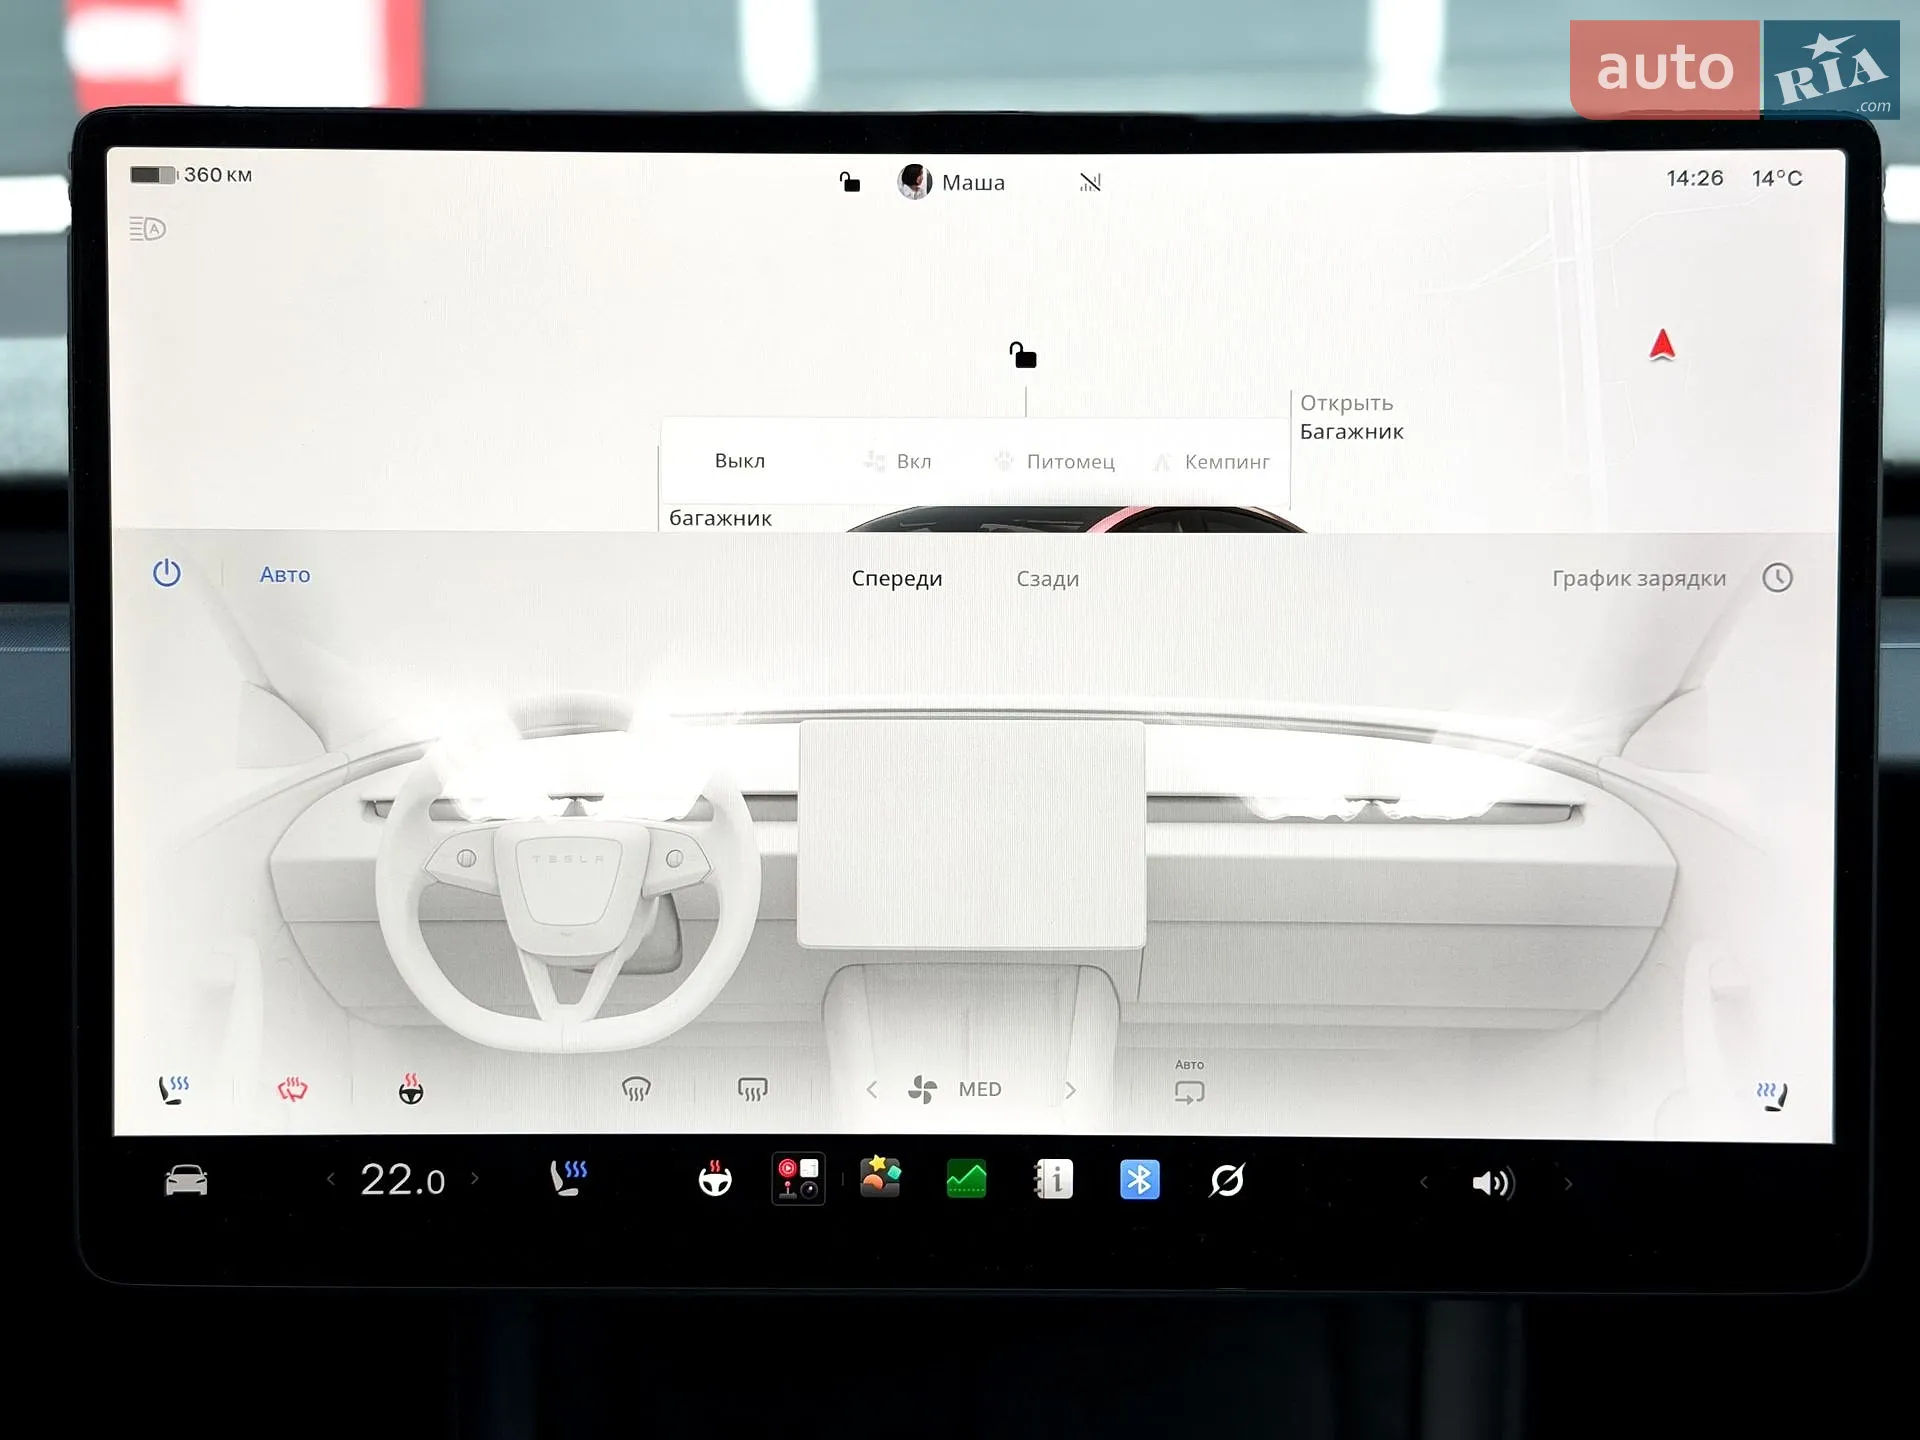This screenshot has height=1440, width=1920.
Task: Enable Авто climate mode
Action: point(285,575)
